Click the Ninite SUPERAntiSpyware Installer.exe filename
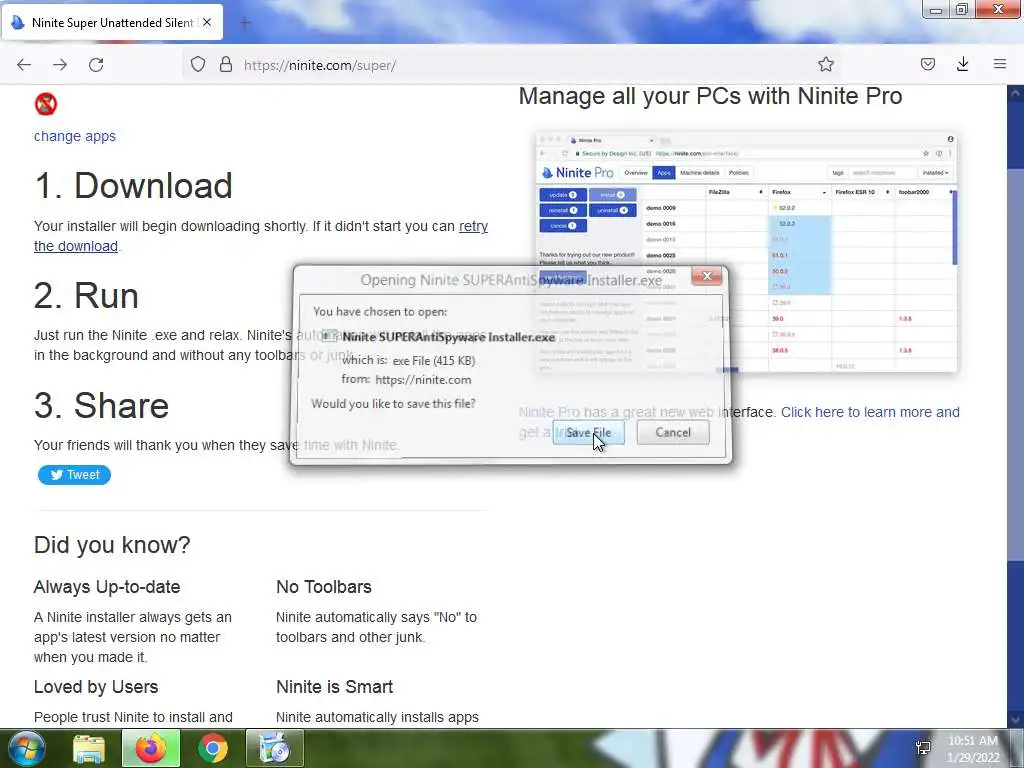Screen dimensions: 1024x768 click(449, 337)
